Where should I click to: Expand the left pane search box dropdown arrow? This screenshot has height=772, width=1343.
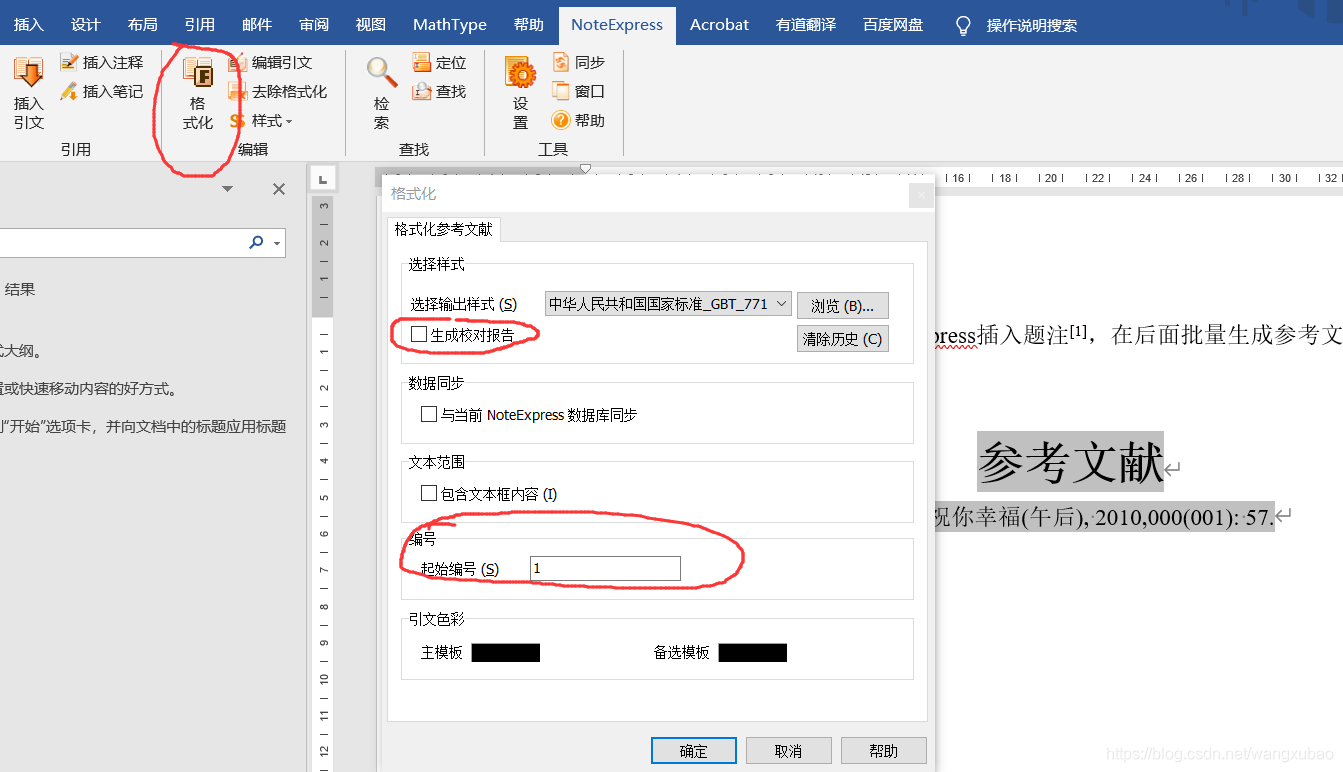coord(276,243)
